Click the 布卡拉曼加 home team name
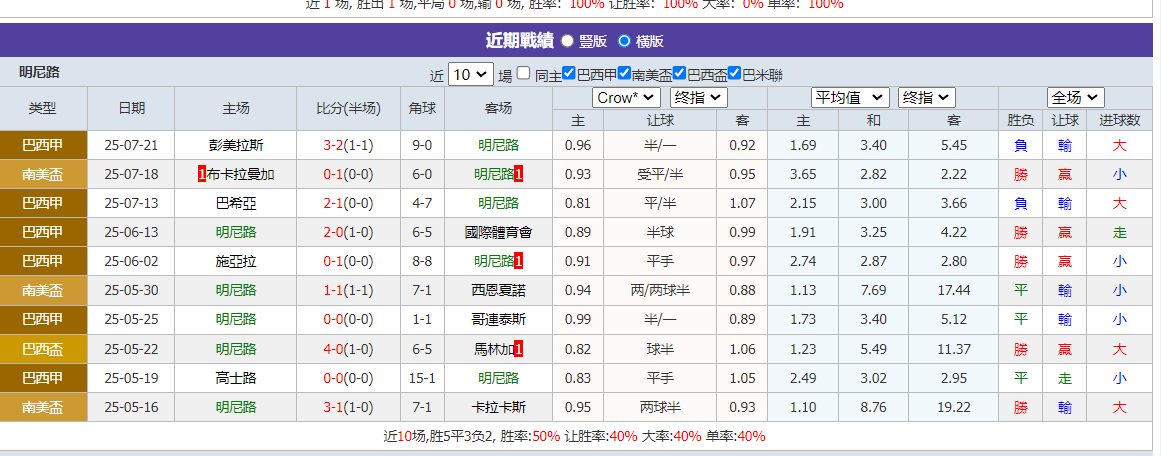This screenshot has width=1161, height=456. pos(241,174)
